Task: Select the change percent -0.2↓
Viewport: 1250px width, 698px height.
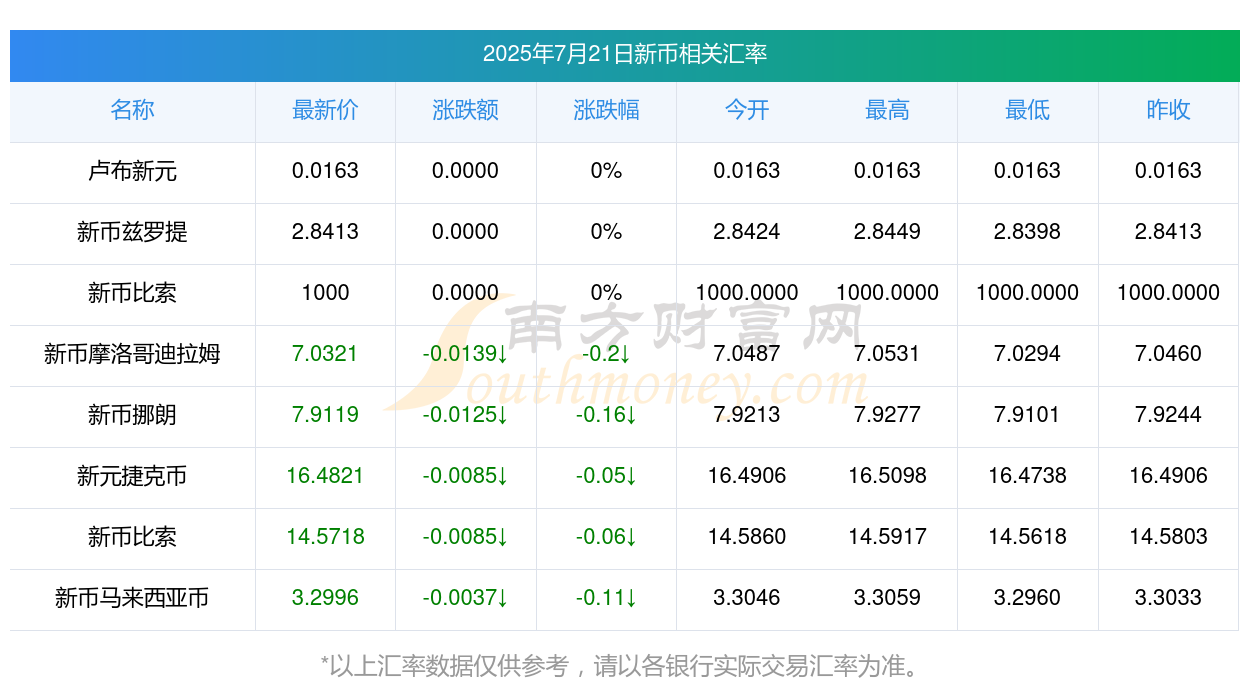Action: [606, 354]
